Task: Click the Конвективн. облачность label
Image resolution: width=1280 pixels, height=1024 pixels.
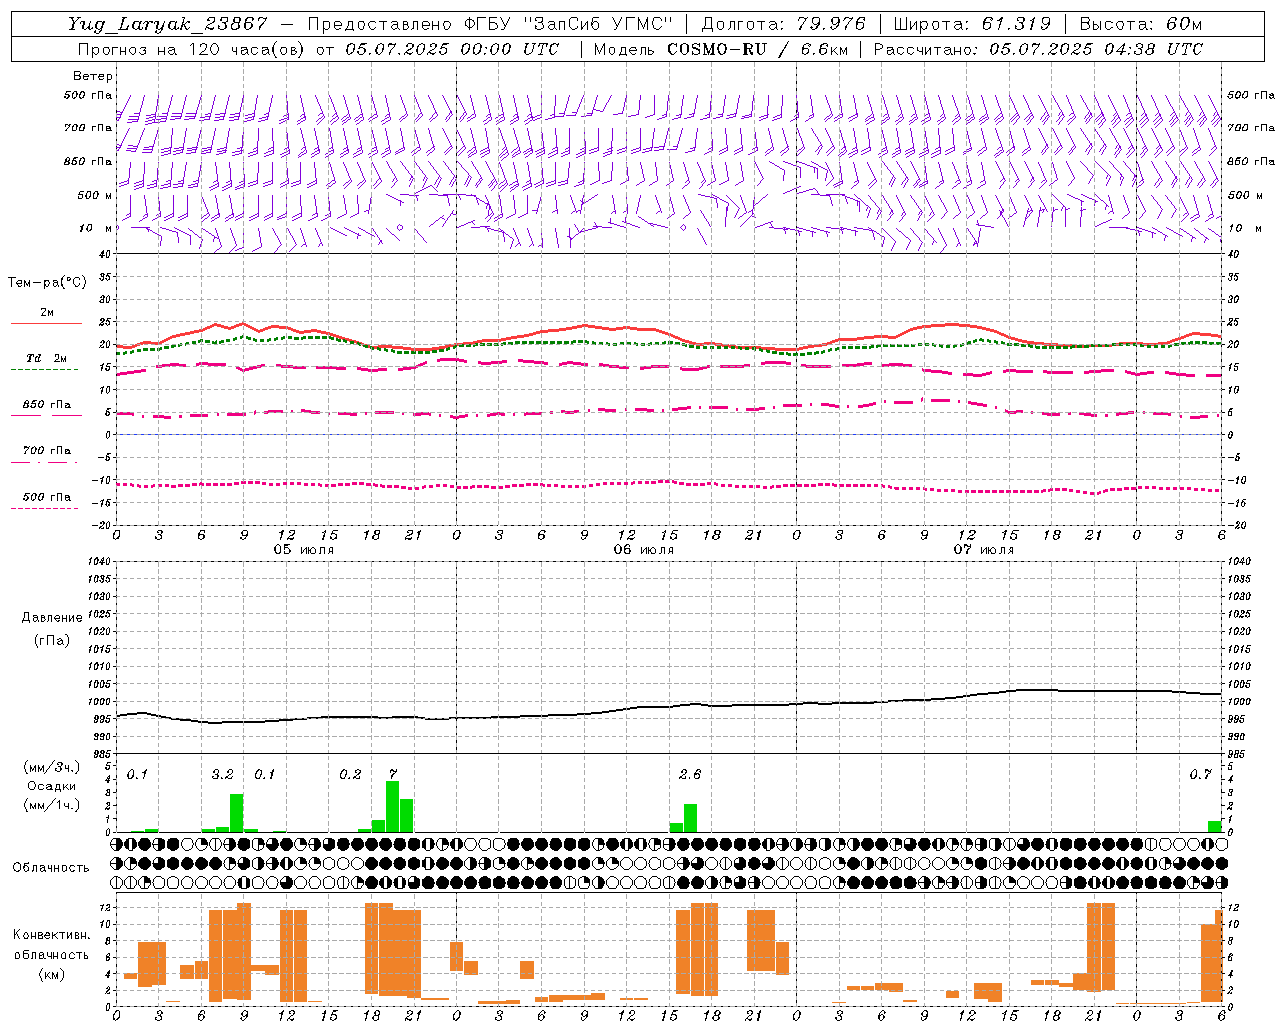Action: (51, 945)
